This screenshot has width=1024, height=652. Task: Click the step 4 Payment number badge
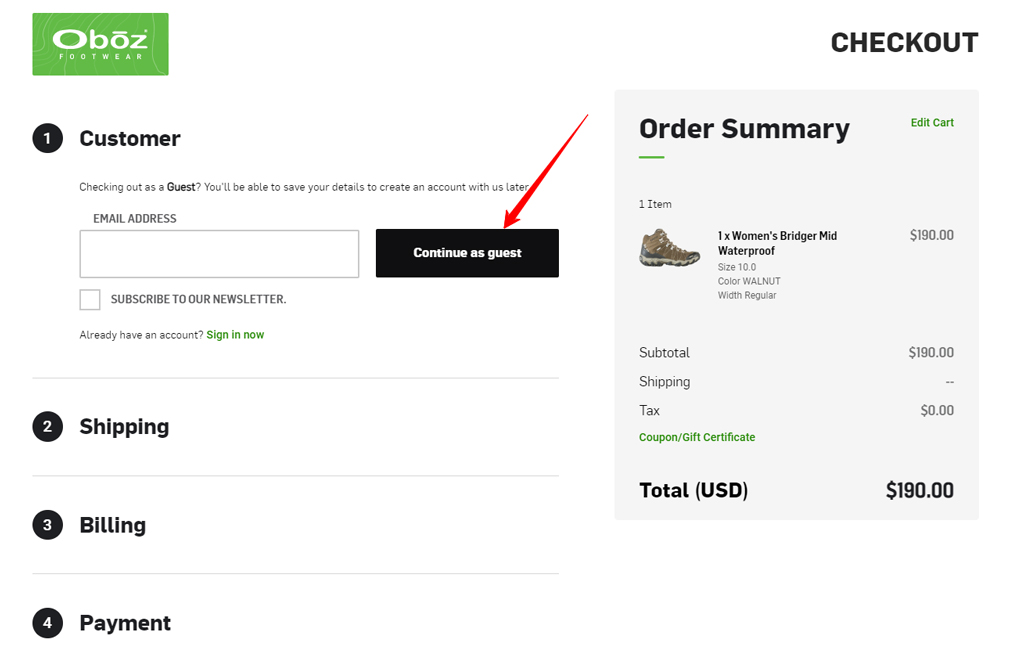[x=47, y=622]
